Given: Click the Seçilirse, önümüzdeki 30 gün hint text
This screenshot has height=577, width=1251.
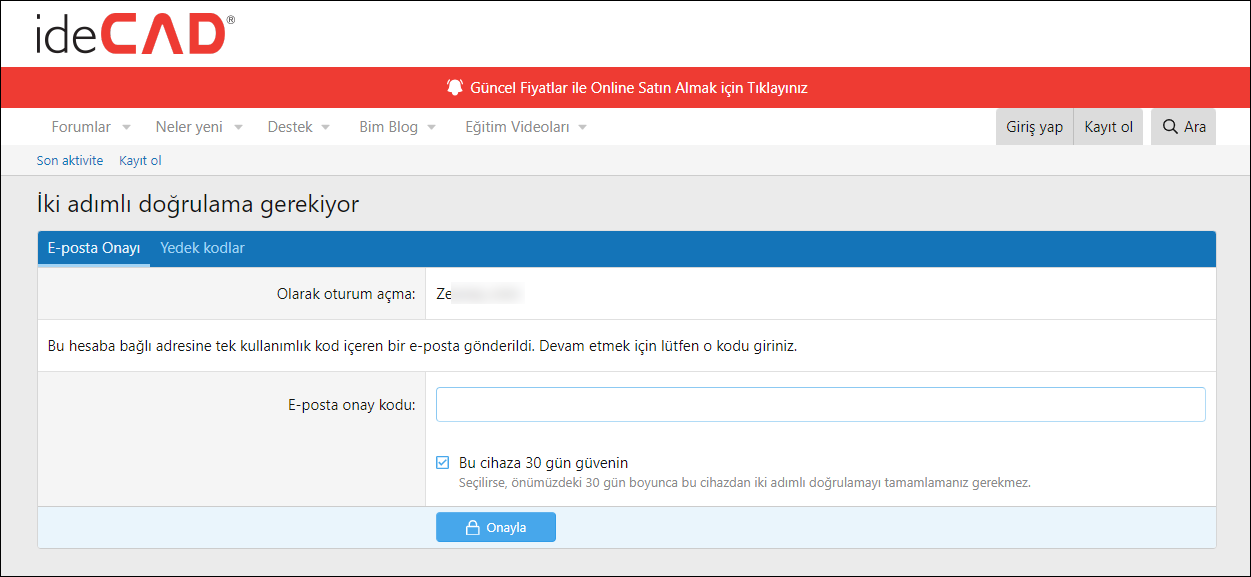Looking at the screenshot, I should point(744,482).
